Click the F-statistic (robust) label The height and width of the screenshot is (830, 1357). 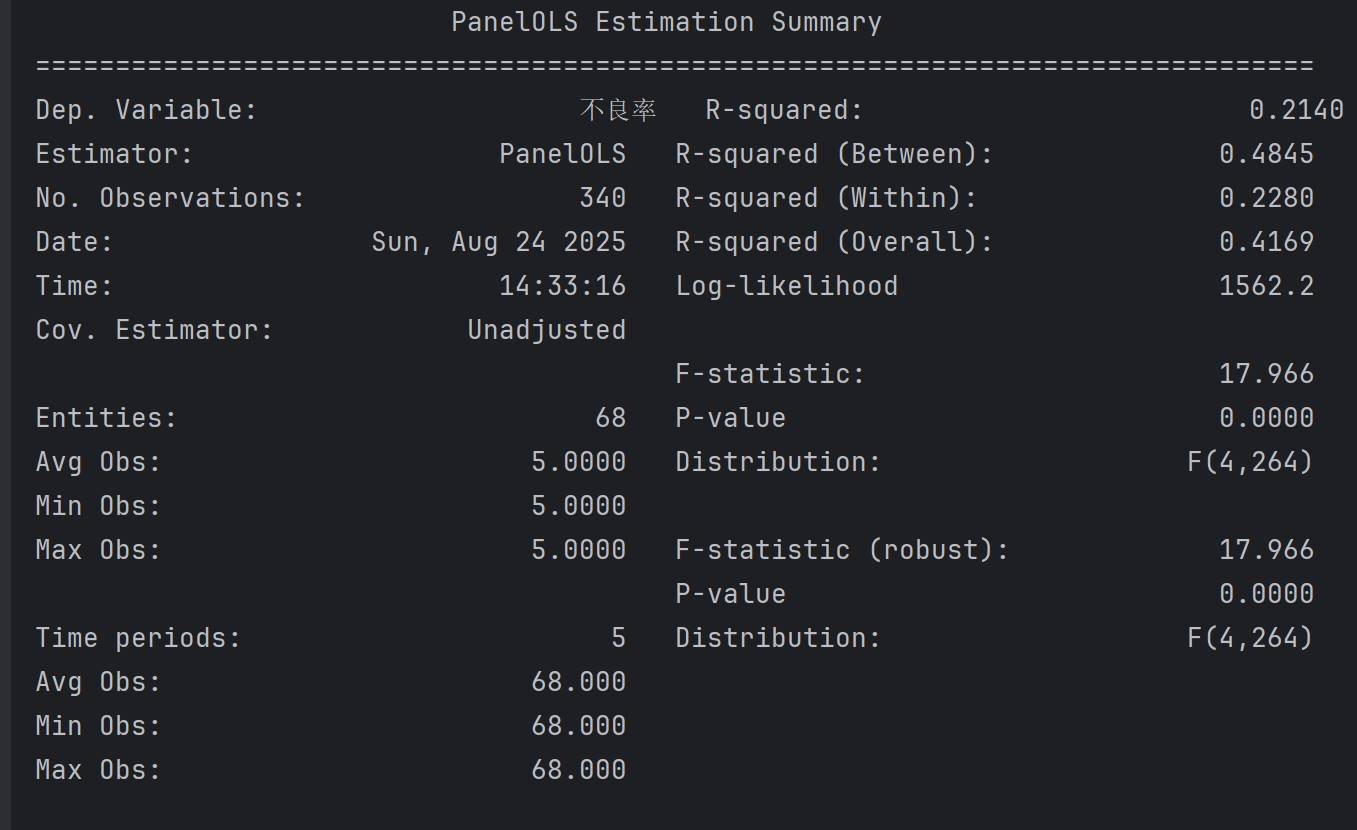842,550
